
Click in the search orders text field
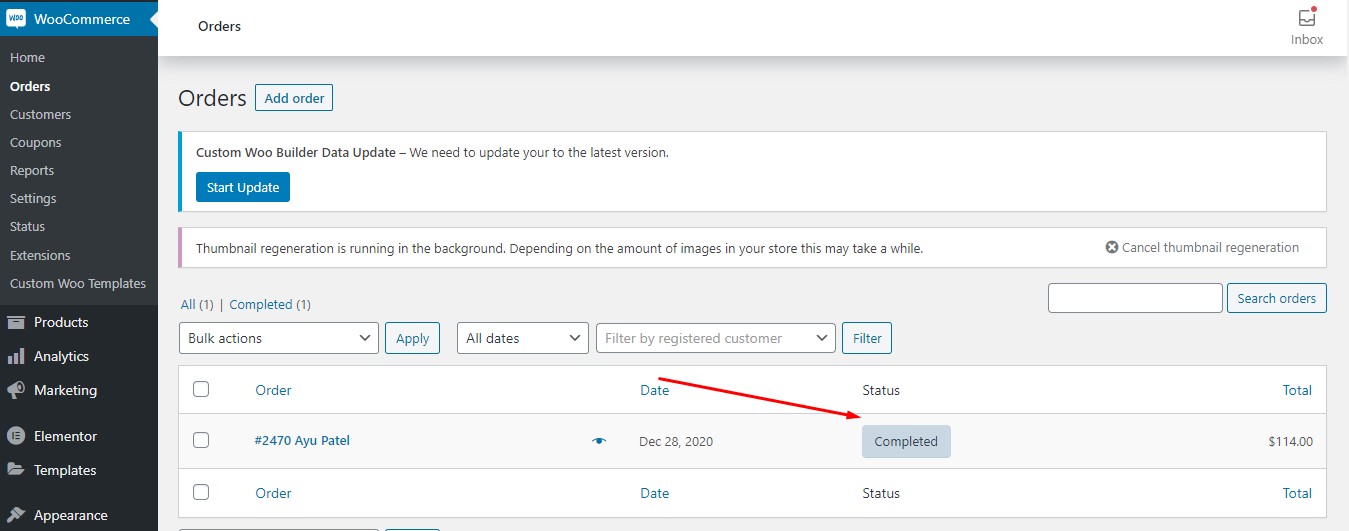tap(1135, 298)
